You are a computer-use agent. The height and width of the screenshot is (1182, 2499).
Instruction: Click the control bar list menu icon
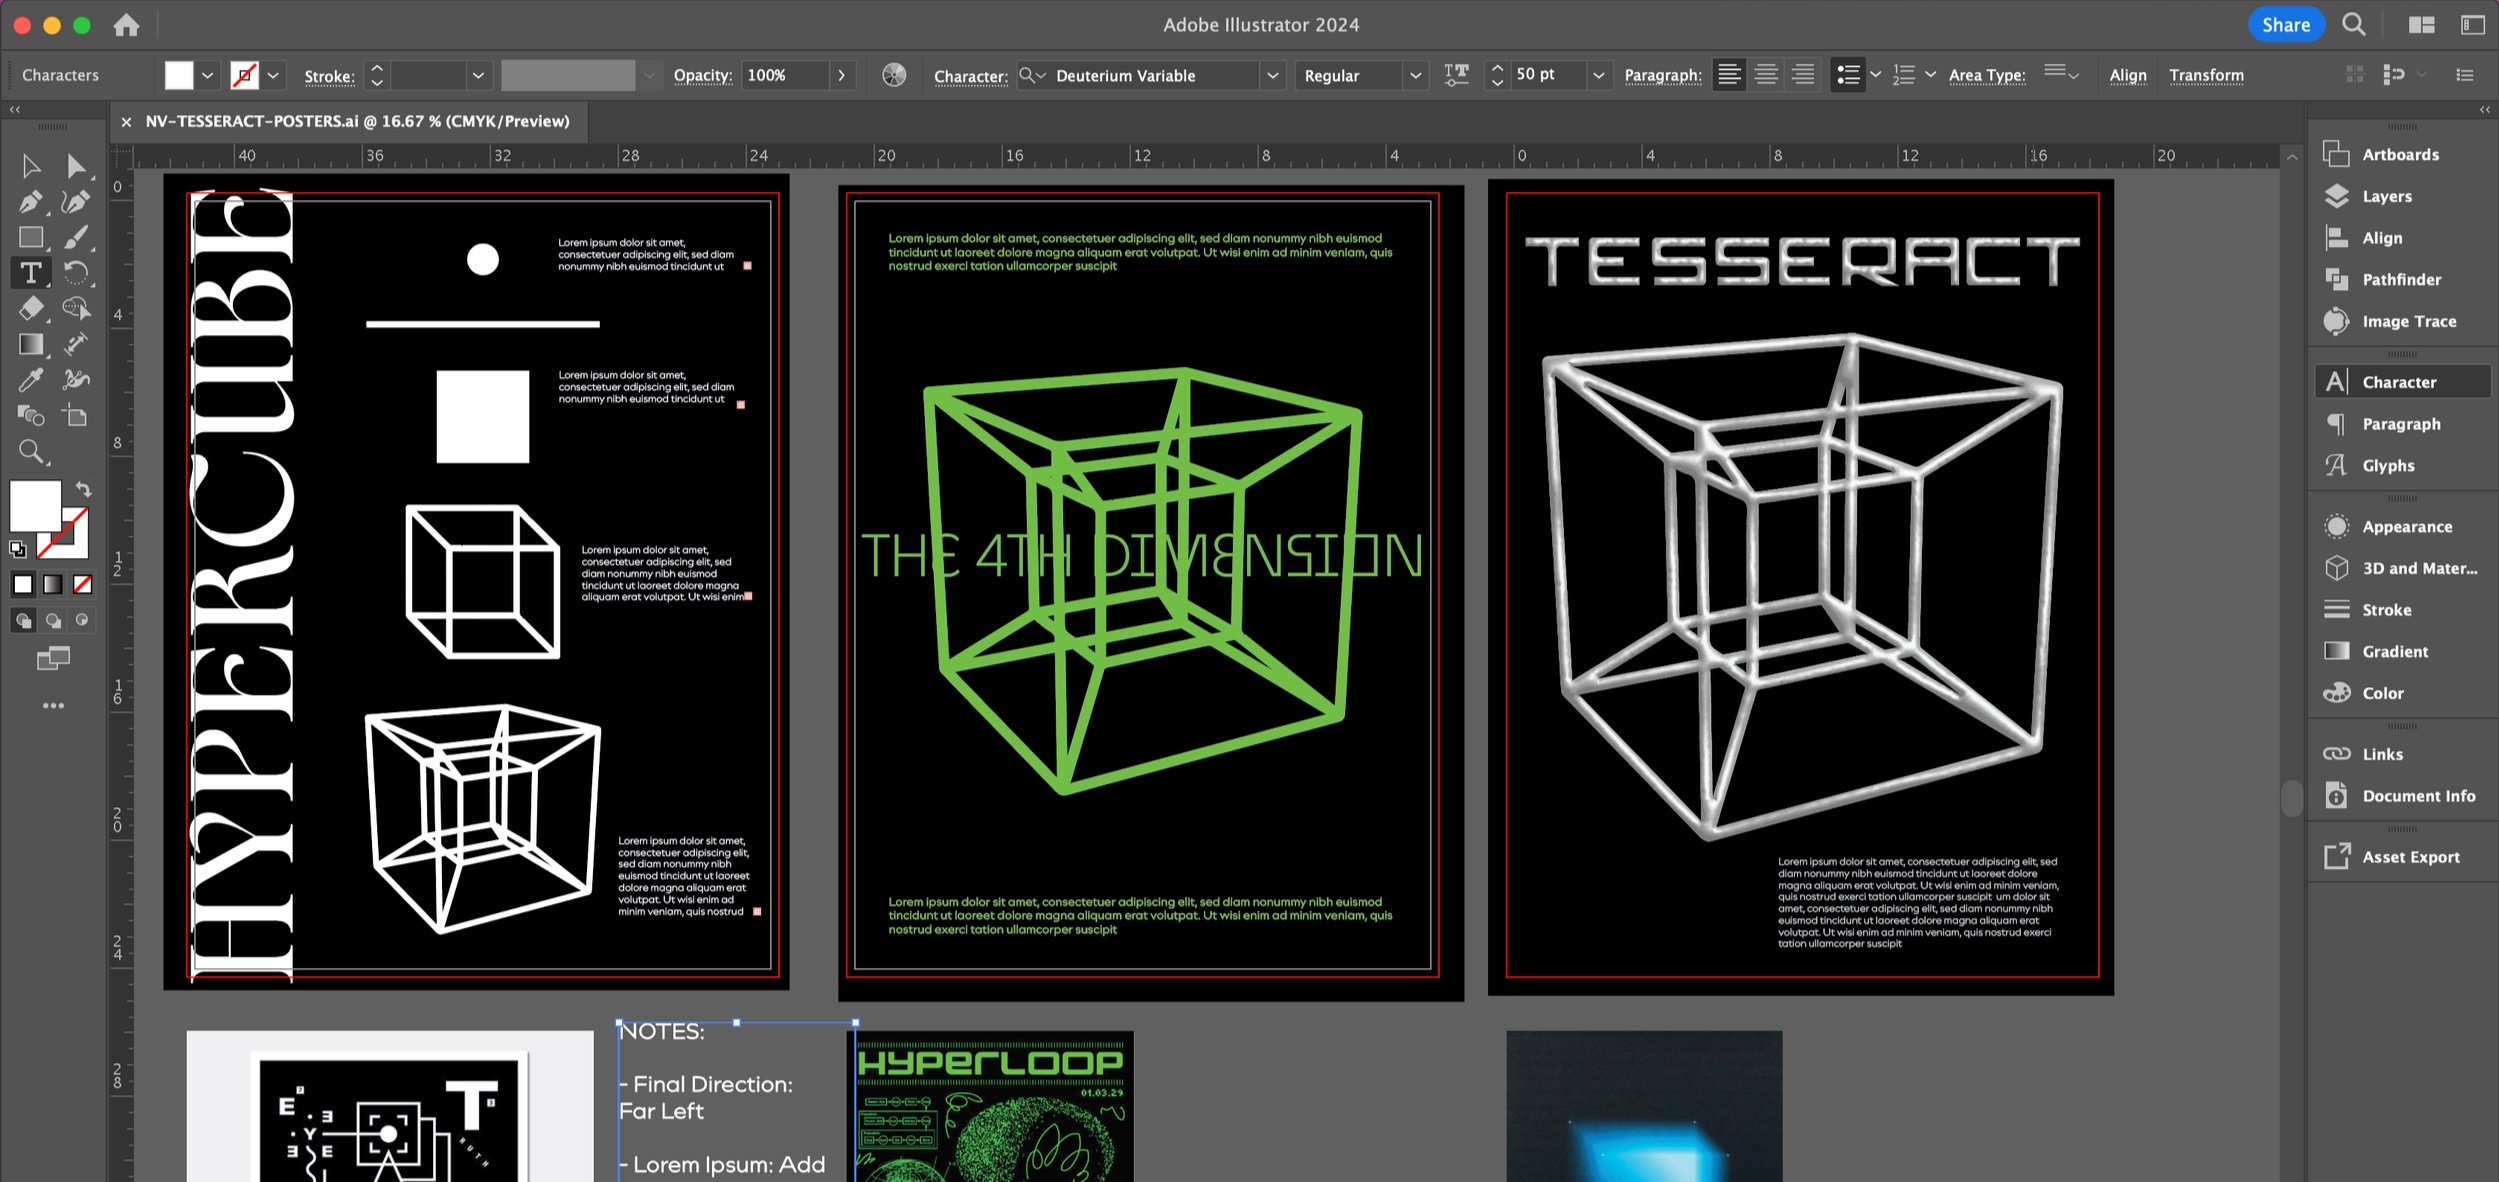pyautogui.click(x=2465, y=75)
